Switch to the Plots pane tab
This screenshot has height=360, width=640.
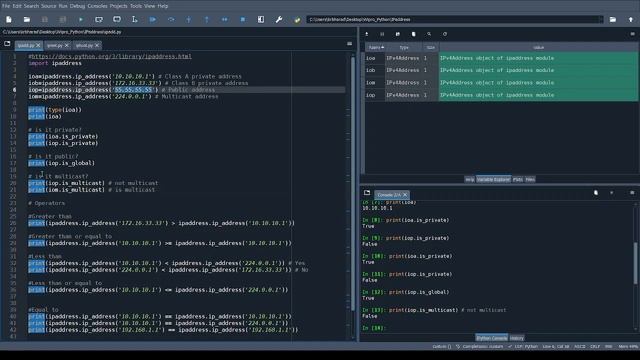518,180
